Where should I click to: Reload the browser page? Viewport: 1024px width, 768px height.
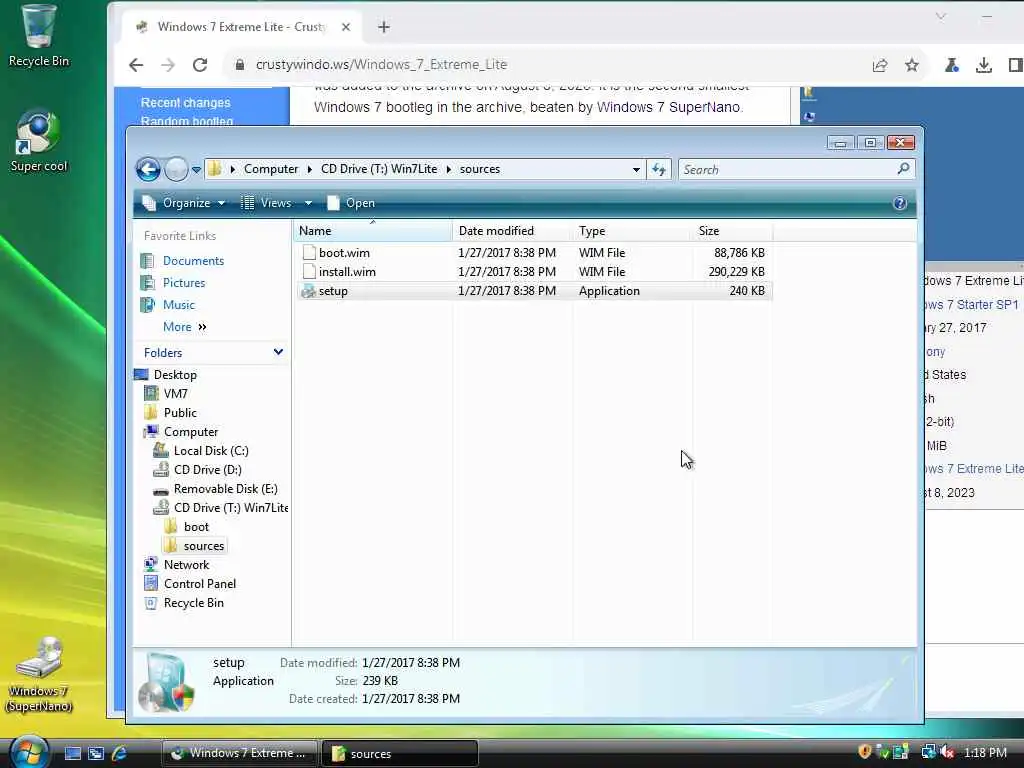pyautogui.click(x=200, y=65)
